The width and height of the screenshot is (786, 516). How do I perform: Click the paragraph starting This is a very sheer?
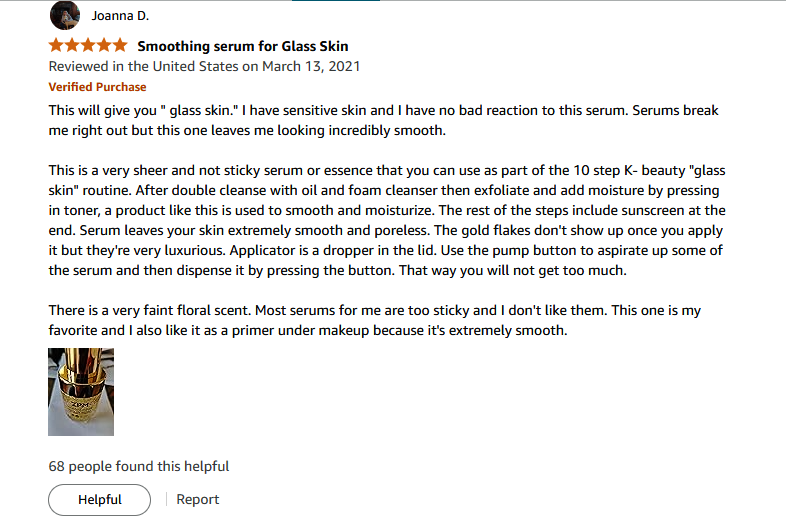pyautogui.click(x=387, y=220)
